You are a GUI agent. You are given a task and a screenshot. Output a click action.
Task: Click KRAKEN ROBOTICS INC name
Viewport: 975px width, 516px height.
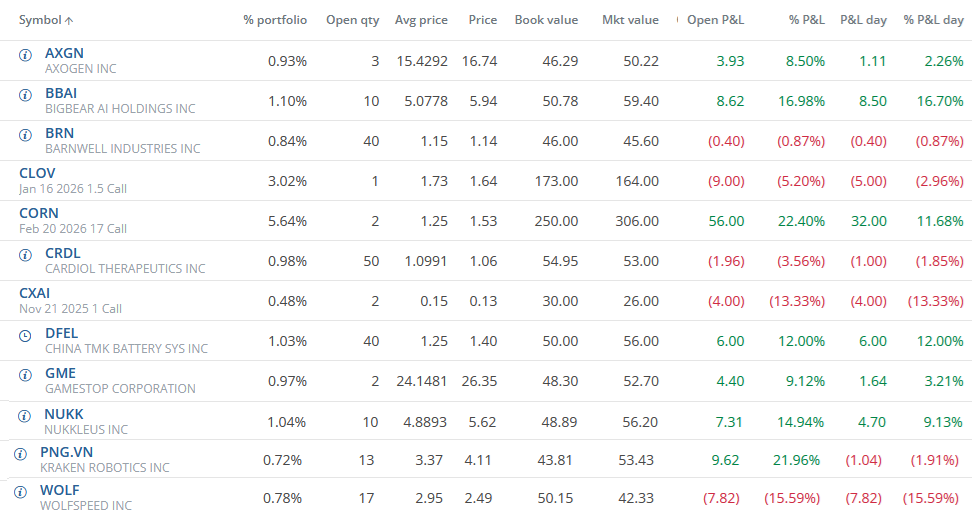(104, 468)
